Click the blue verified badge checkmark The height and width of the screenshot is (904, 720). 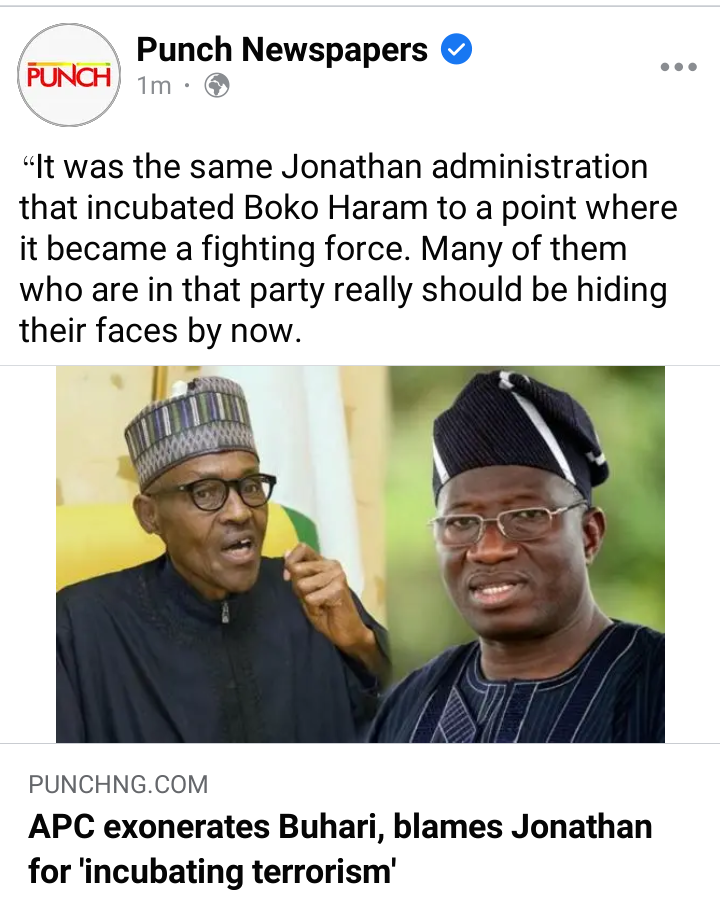click(457, 49)
